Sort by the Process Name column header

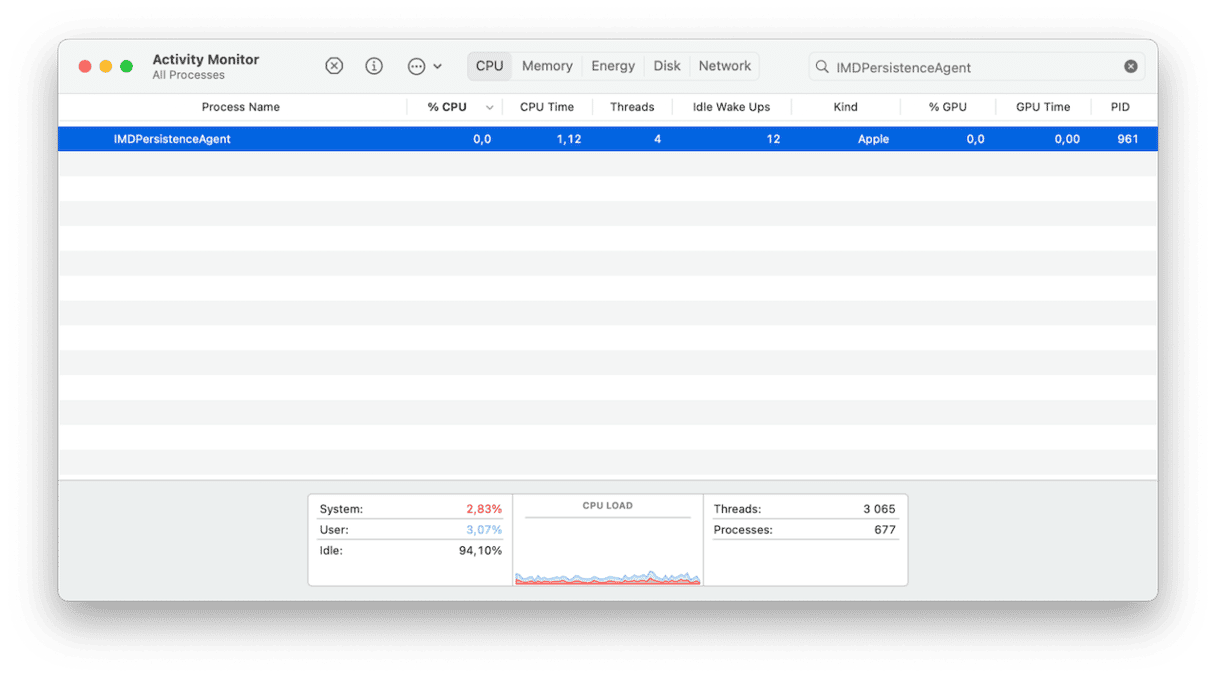coord(240,107)
